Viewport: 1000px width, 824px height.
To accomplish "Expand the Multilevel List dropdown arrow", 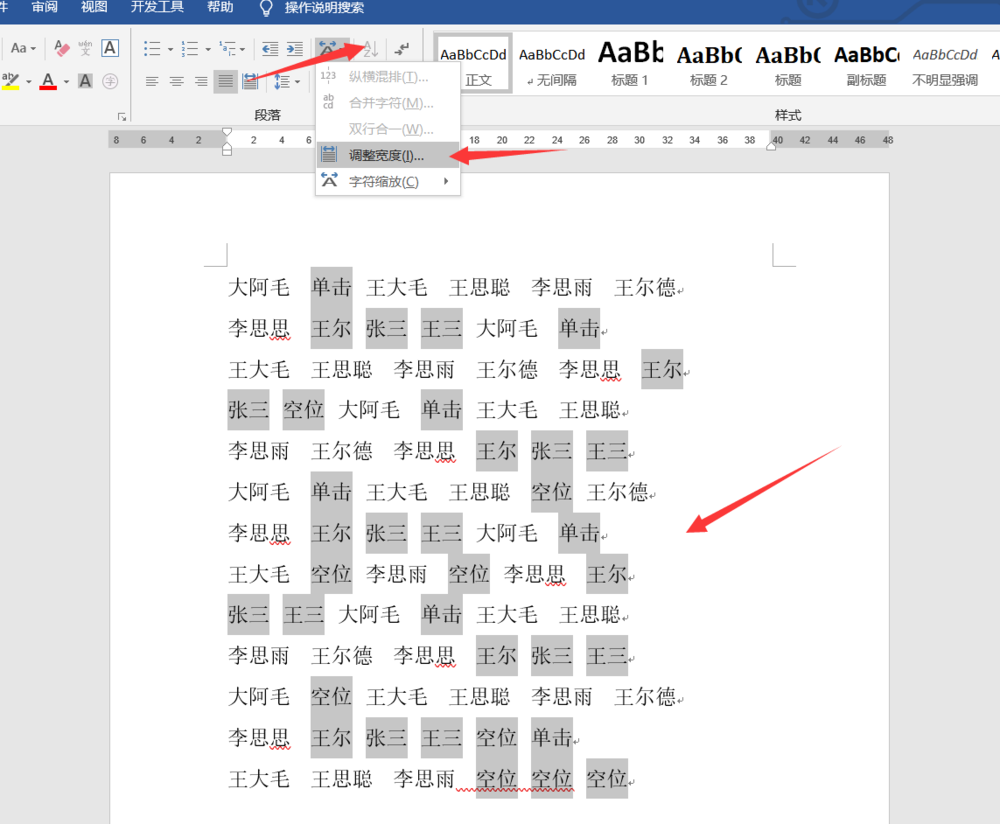I will click(x=242, y=49).
